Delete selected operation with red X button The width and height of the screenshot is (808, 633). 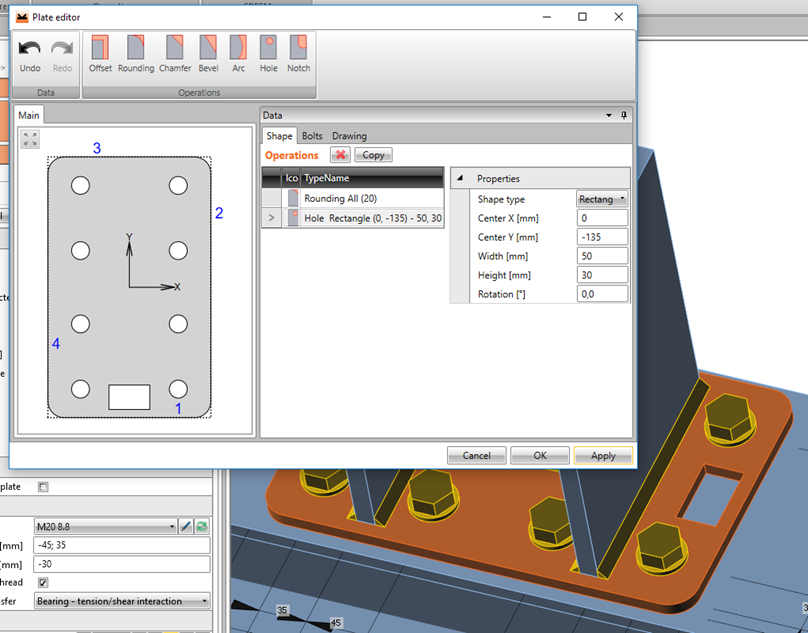pyautogui.click(x=340, y=155)
